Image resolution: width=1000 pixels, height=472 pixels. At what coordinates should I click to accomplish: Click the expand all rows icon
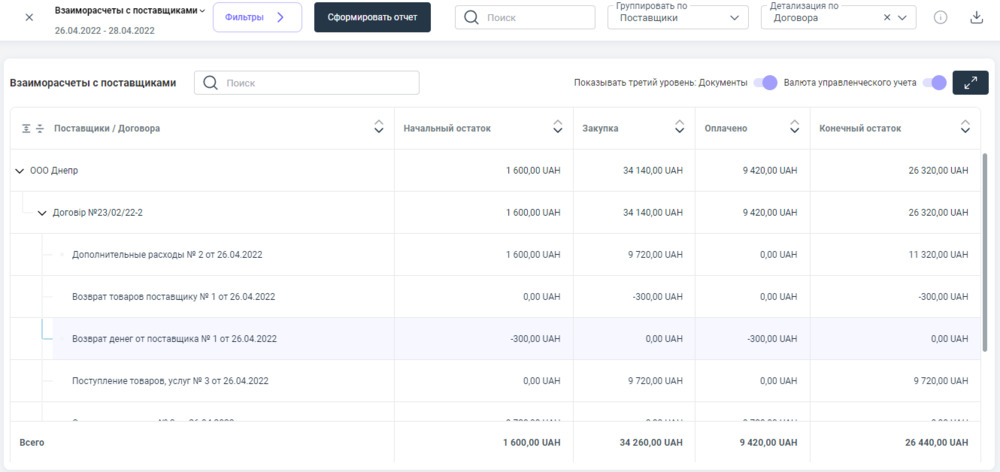pyautogui.click(x=26, y=128)
